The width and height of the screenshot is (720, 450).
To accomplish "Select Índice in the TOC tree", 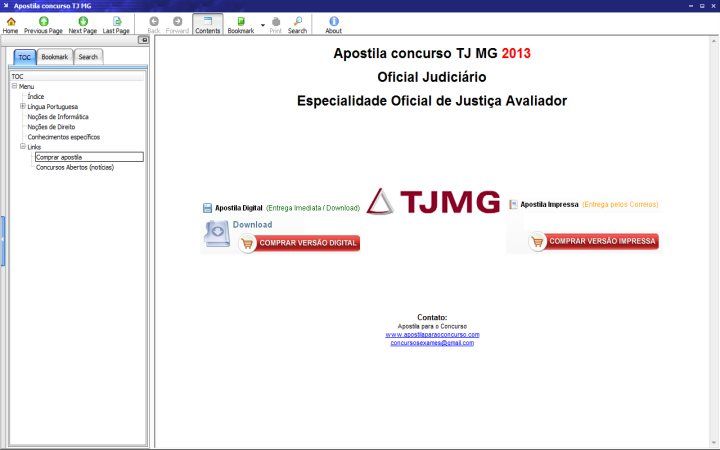I will (x=36, y=96).
